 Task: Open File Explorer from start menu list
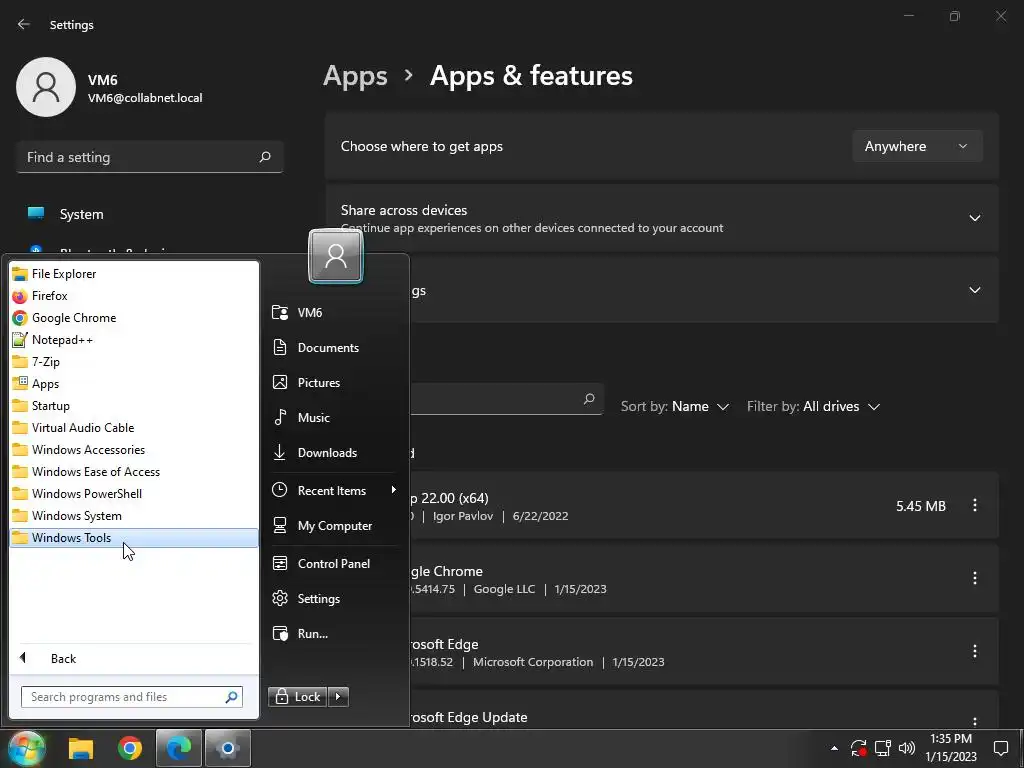pos(134,274)
